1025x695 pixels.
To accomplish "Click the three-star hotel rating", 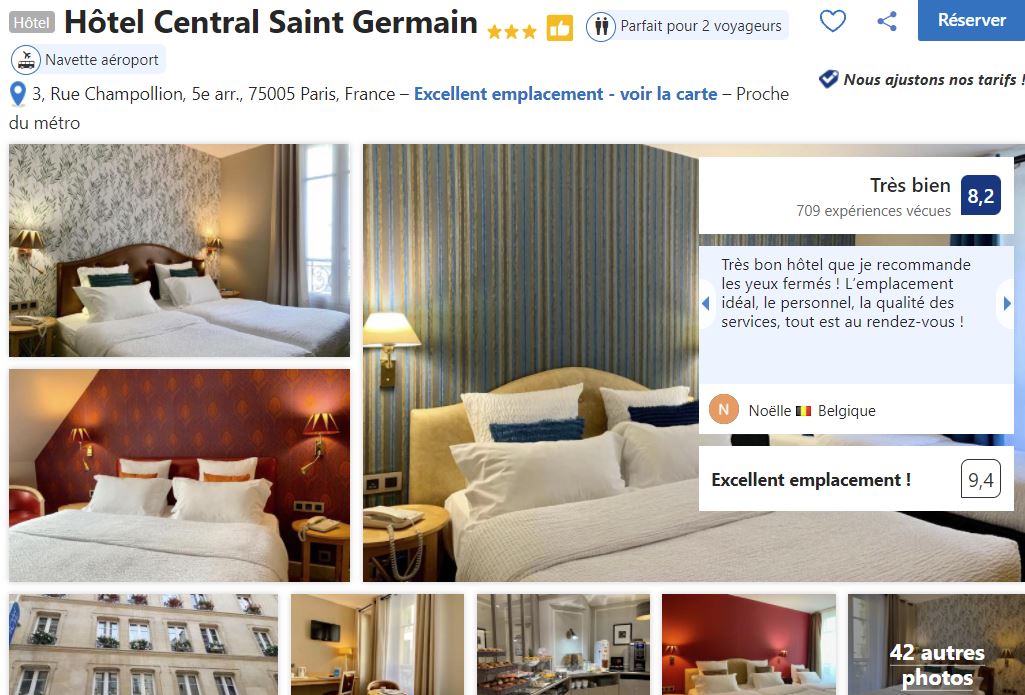I will (x=512, y=31).
